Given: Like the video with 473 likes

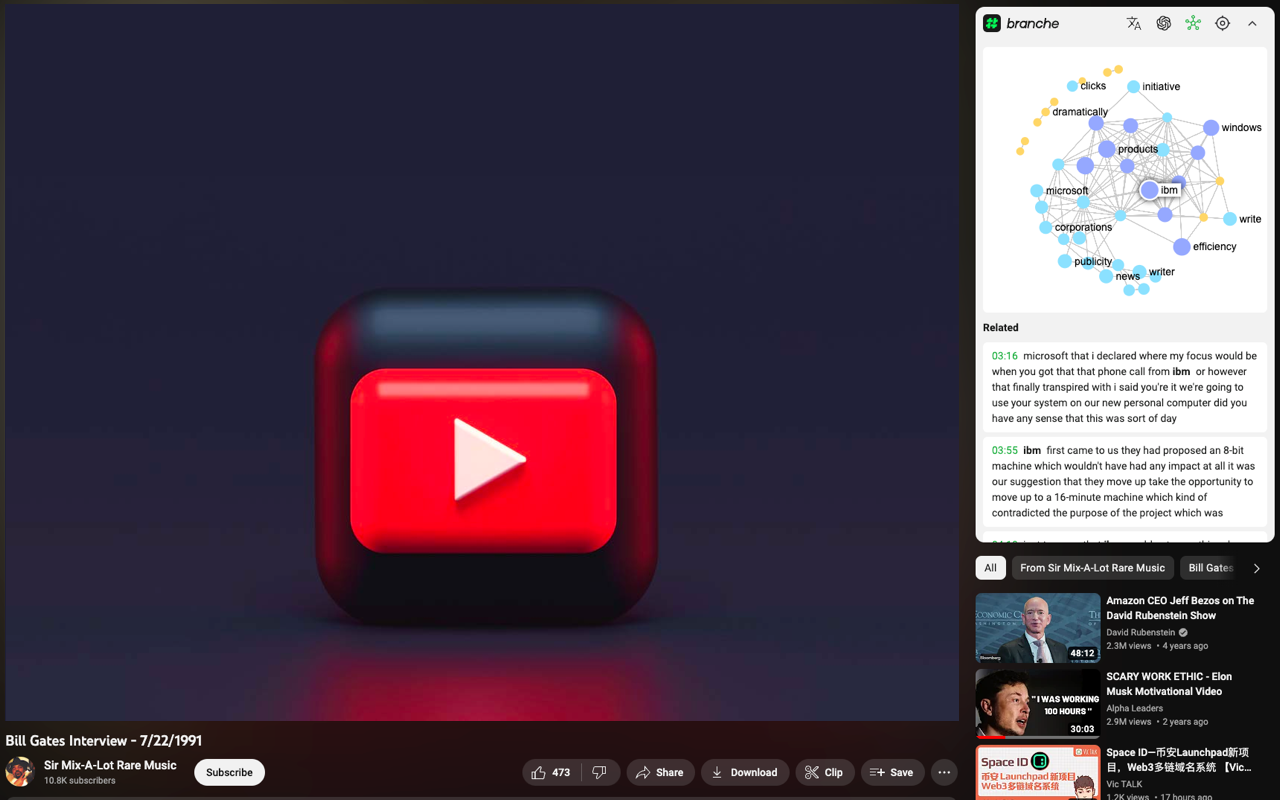Looking at the screenshot, I should point(551,772).
